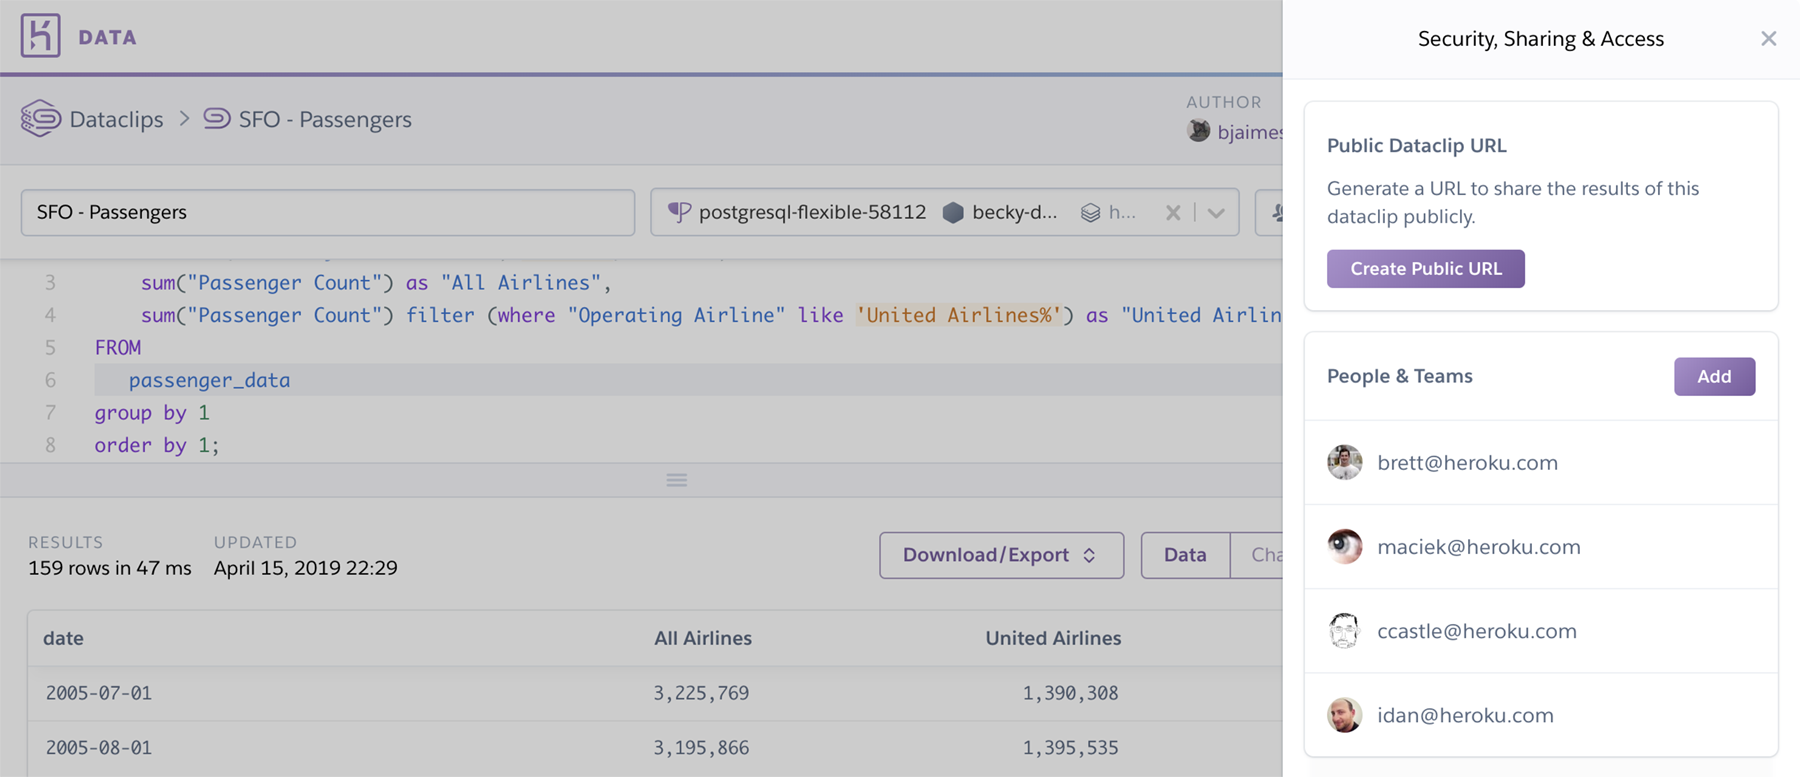
Task: Switch to the Data tab
Action: (x=1185, y=555)
